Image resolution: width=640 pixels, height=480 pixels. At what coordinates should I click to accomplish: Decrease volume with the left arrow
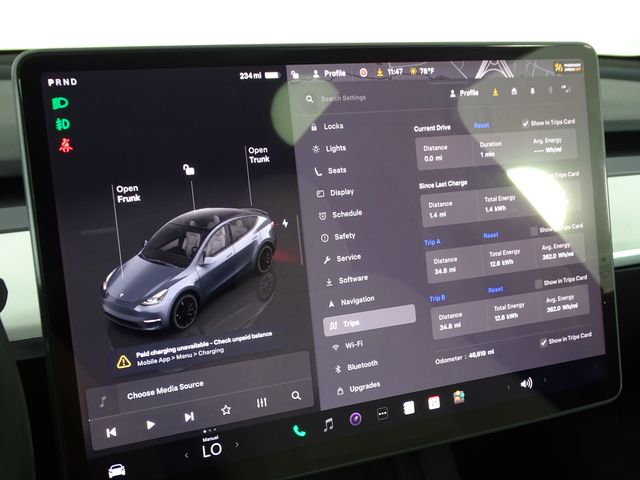coord(509,387)
